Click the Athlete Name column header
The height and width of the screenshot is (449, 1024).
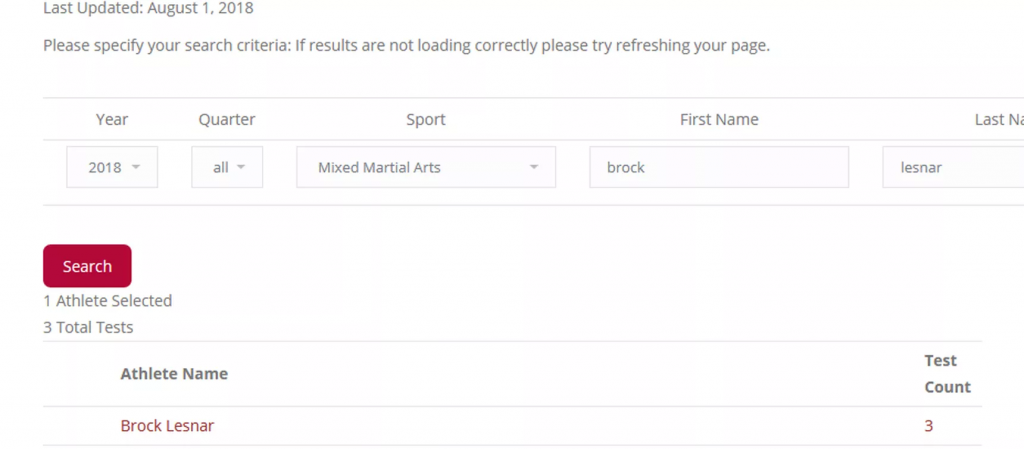click(174, 374)
